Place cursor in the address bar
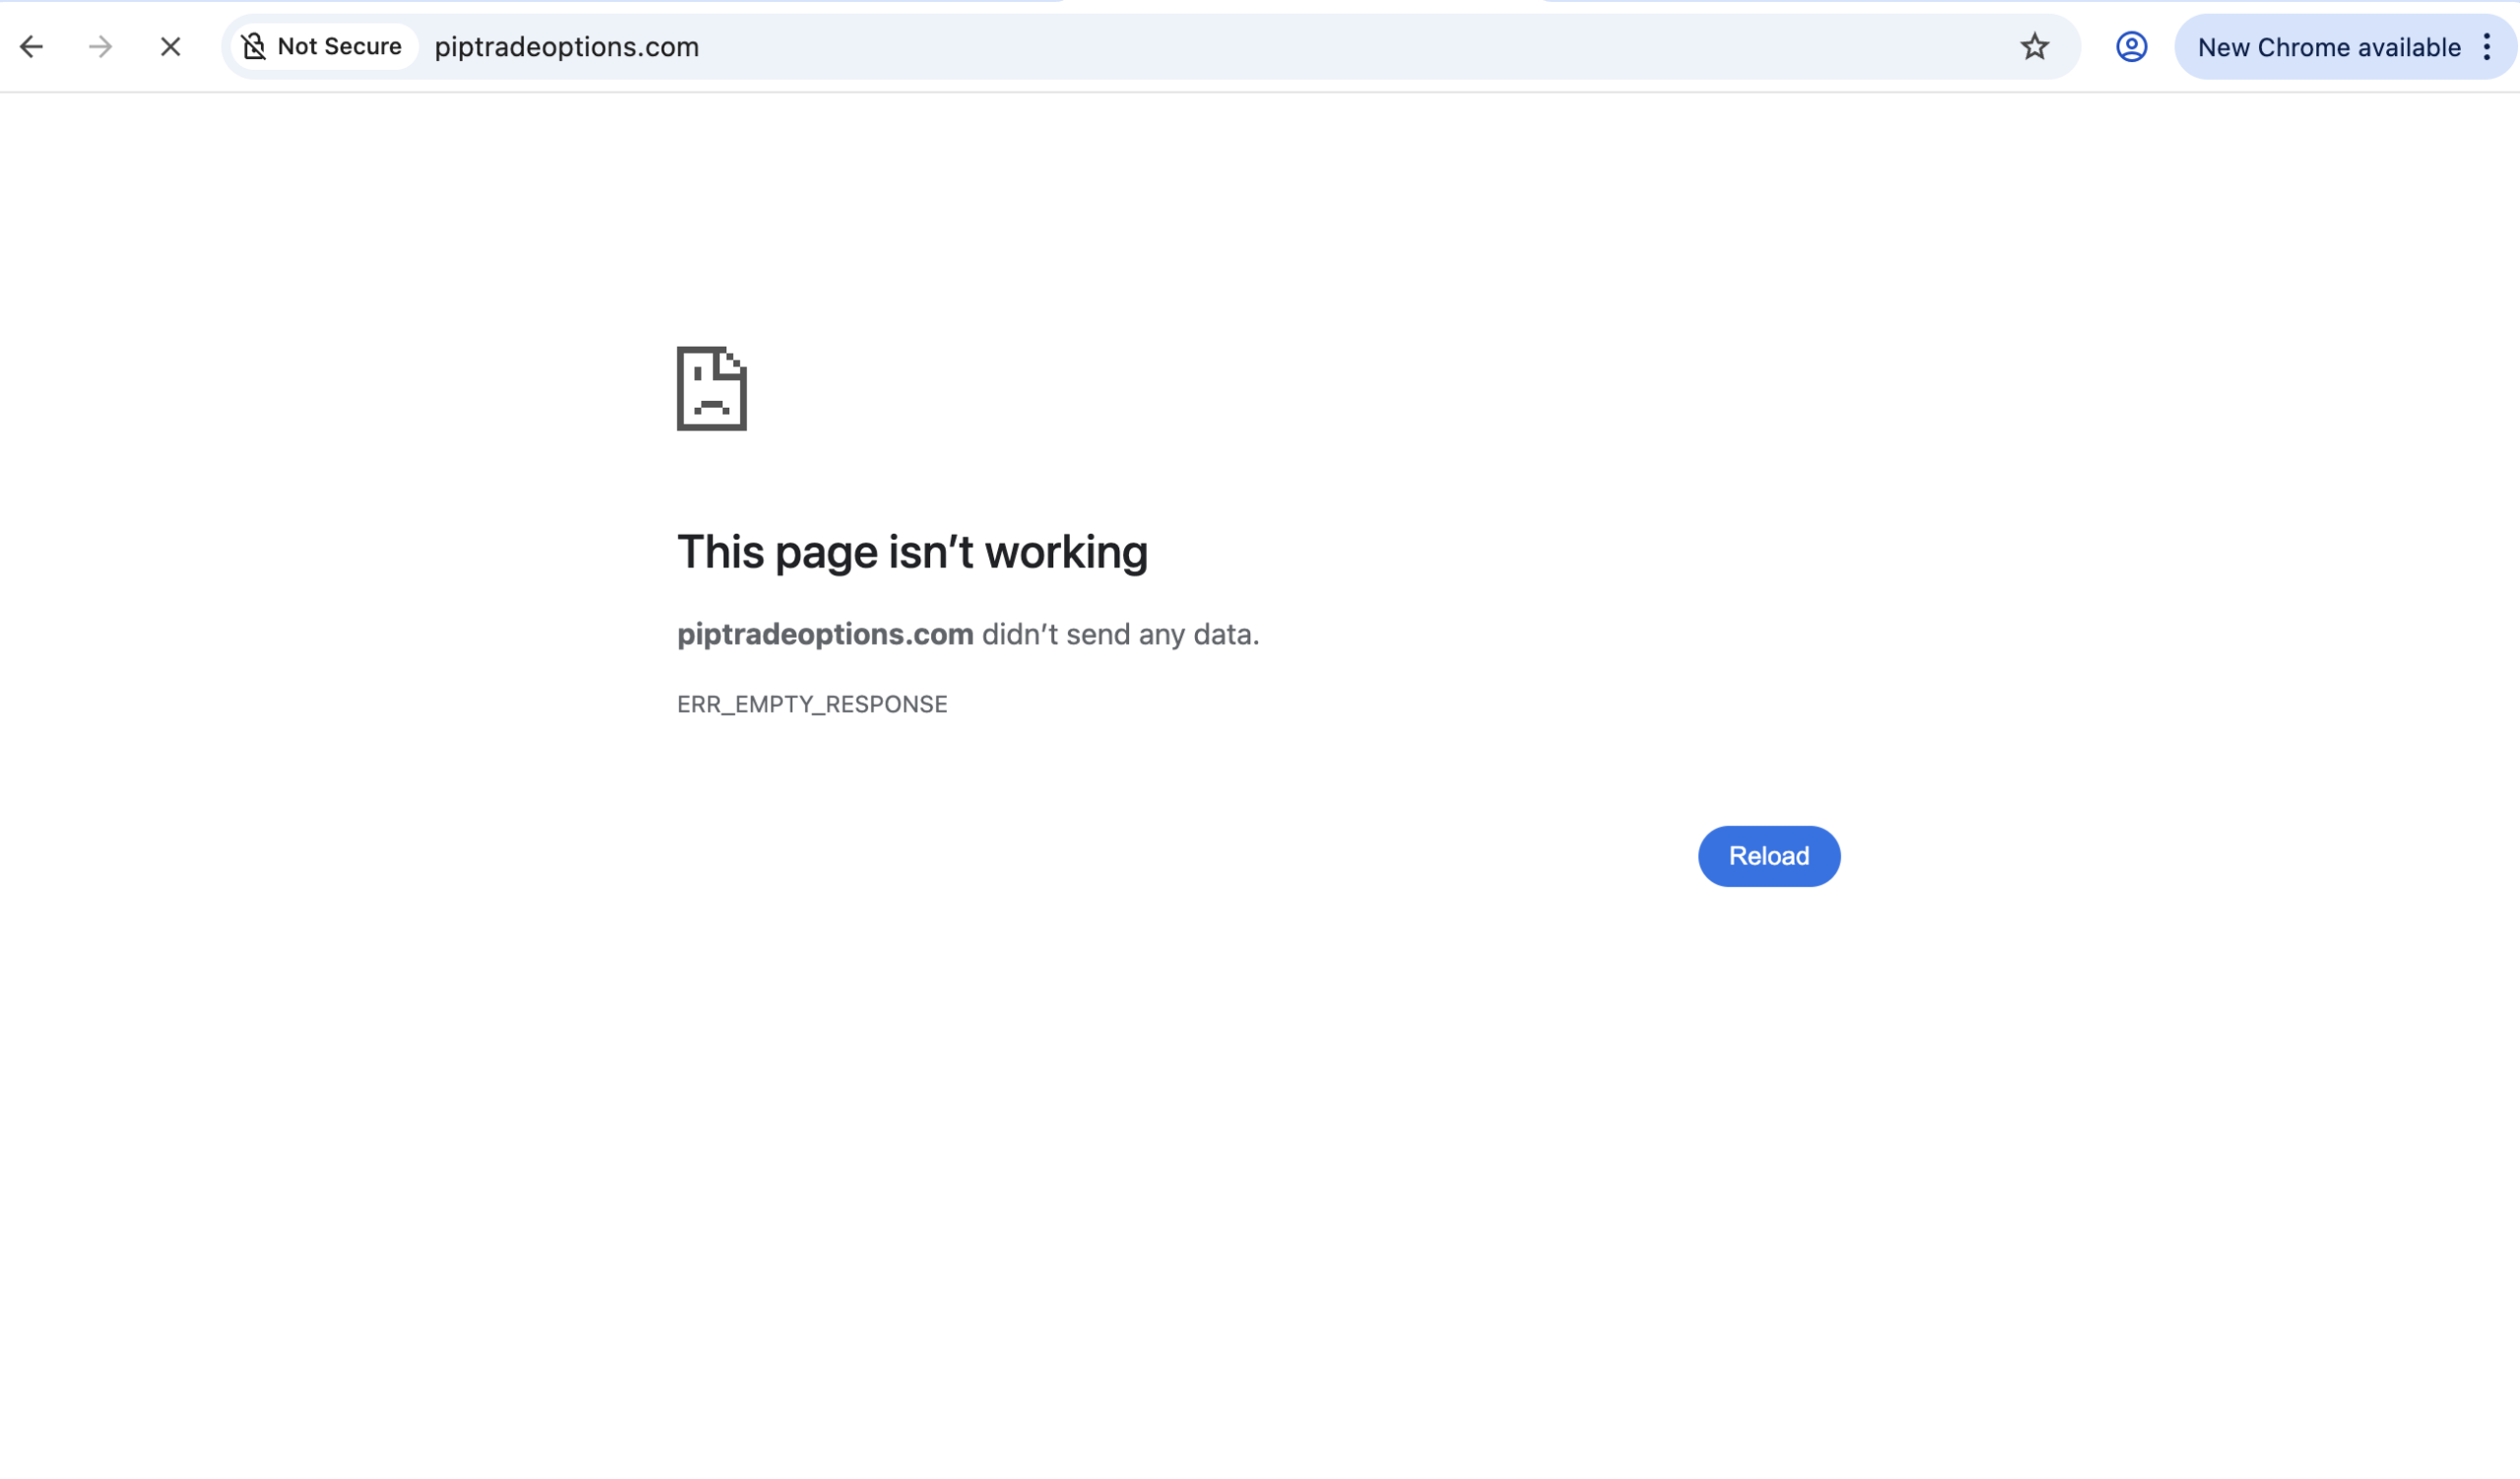 point(900,46)
